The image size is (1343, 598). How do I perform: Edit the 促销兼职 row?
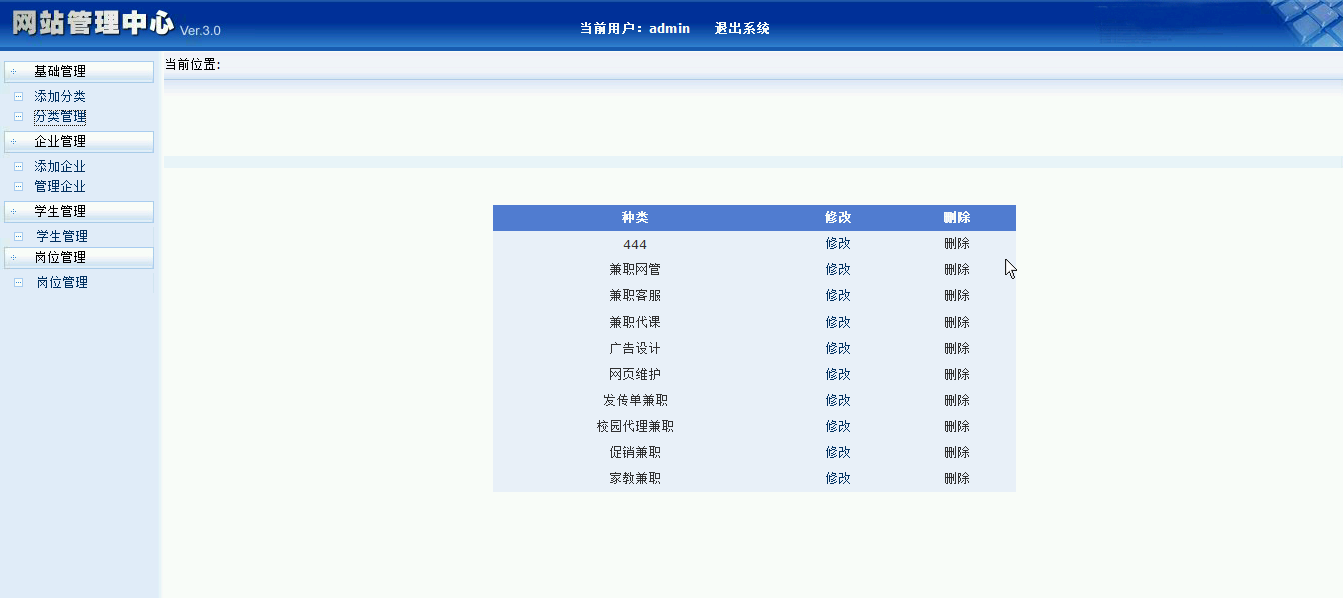(x=838, y=452)
